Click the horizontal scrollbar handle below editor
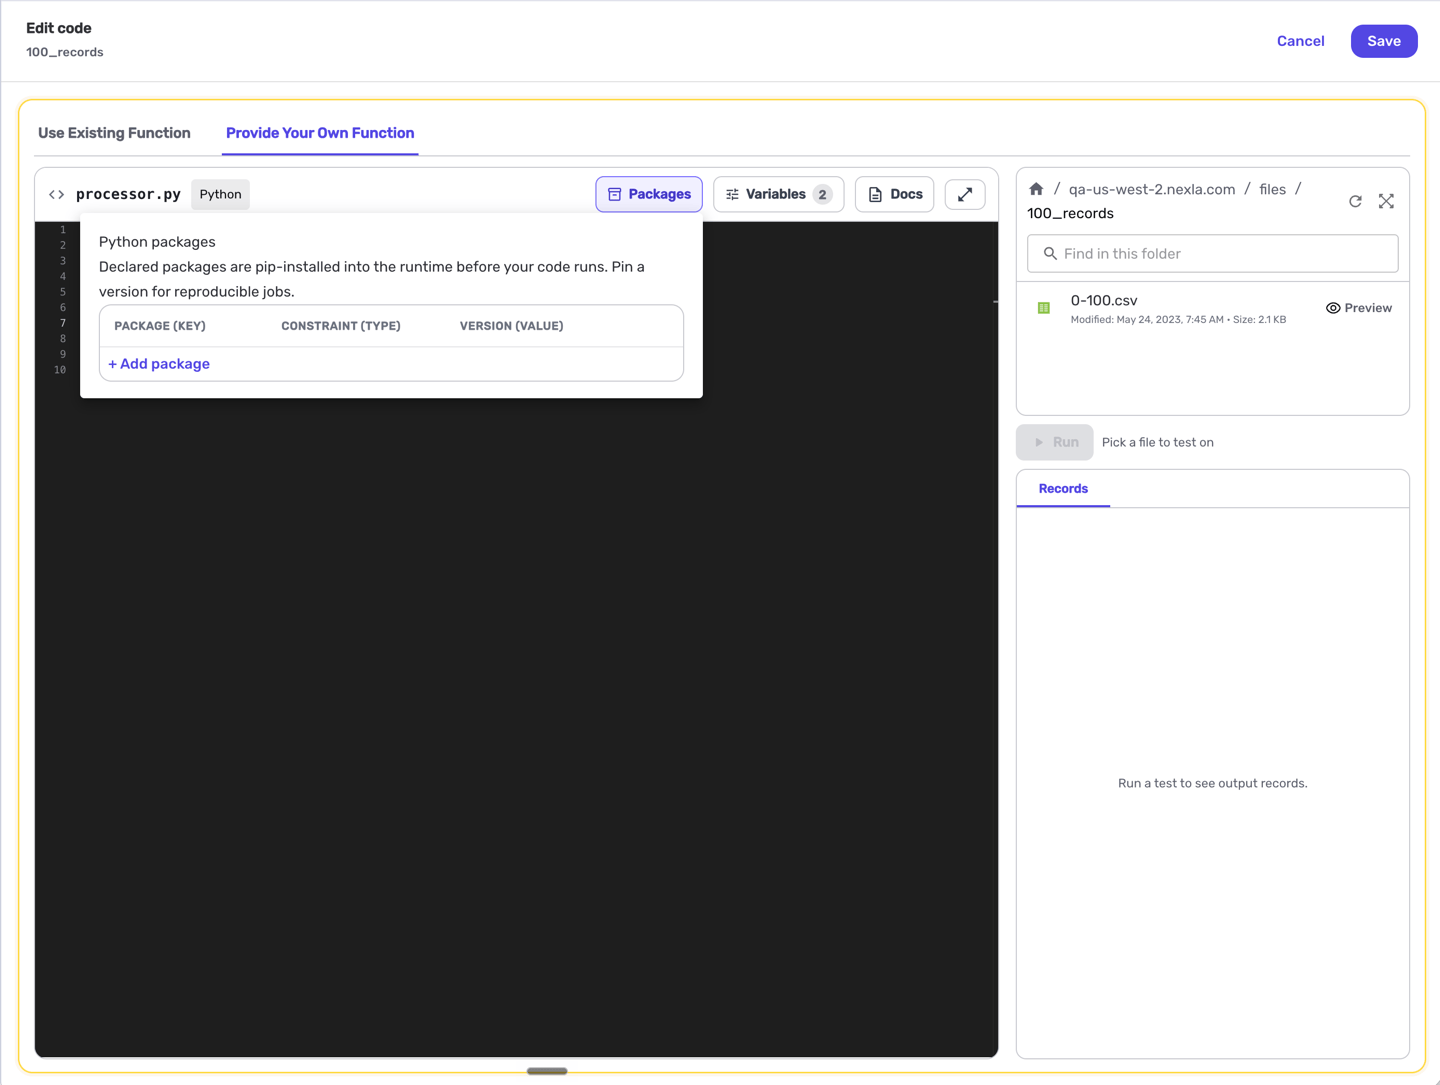Viewport: 1440px width, 1085px height. coord(547,1071)
